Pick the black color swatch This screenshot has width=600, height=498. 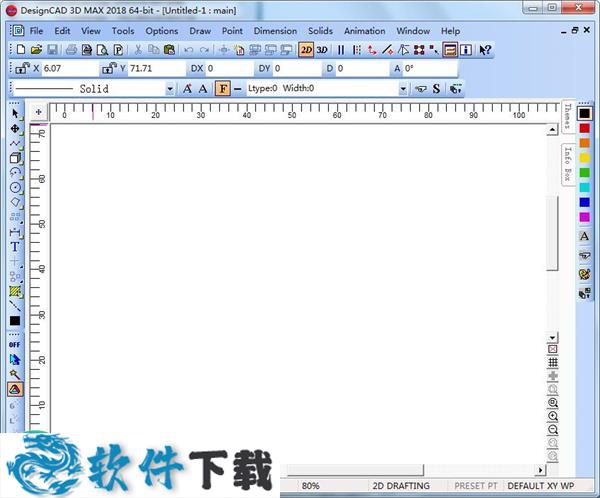(x=584, y=113)
